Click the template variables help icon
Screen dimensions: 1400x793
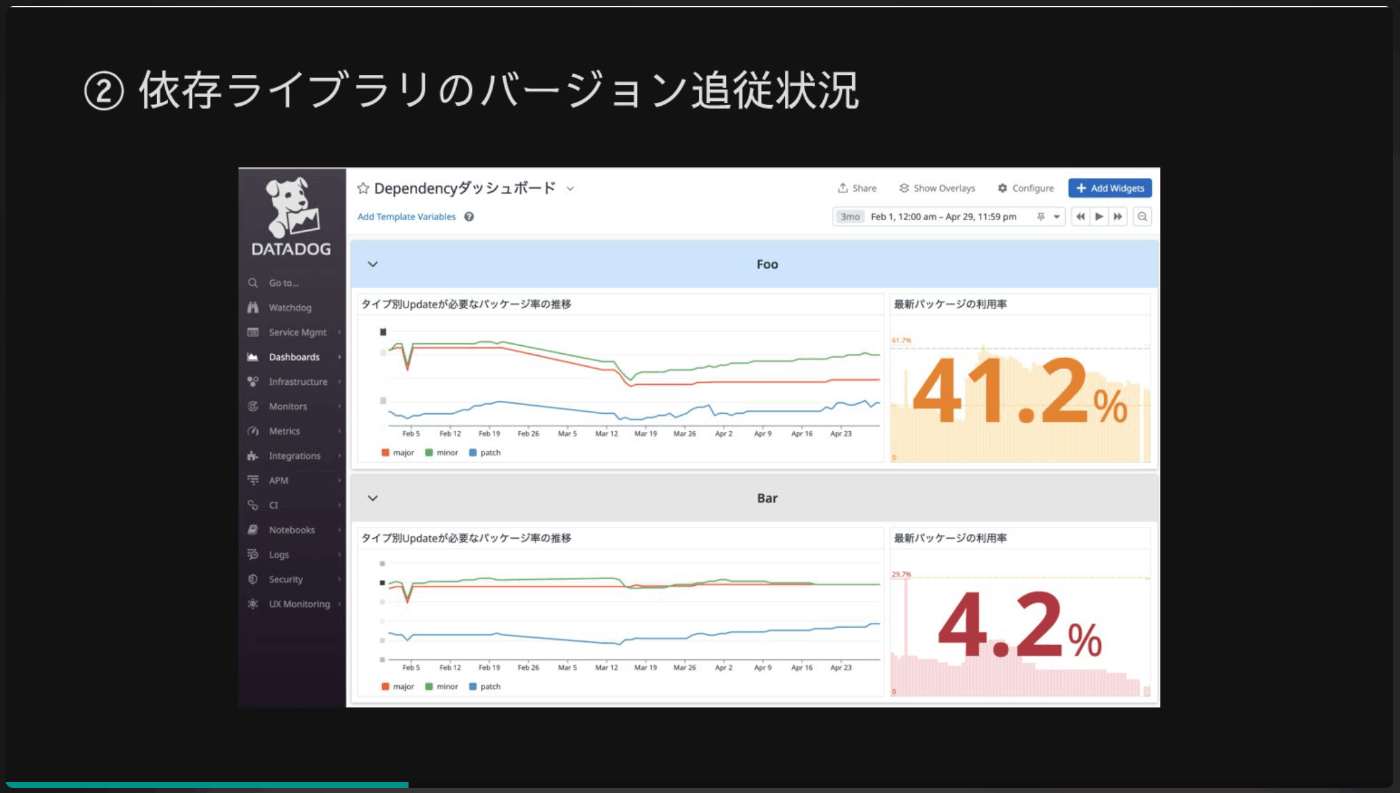pos(469,217)
